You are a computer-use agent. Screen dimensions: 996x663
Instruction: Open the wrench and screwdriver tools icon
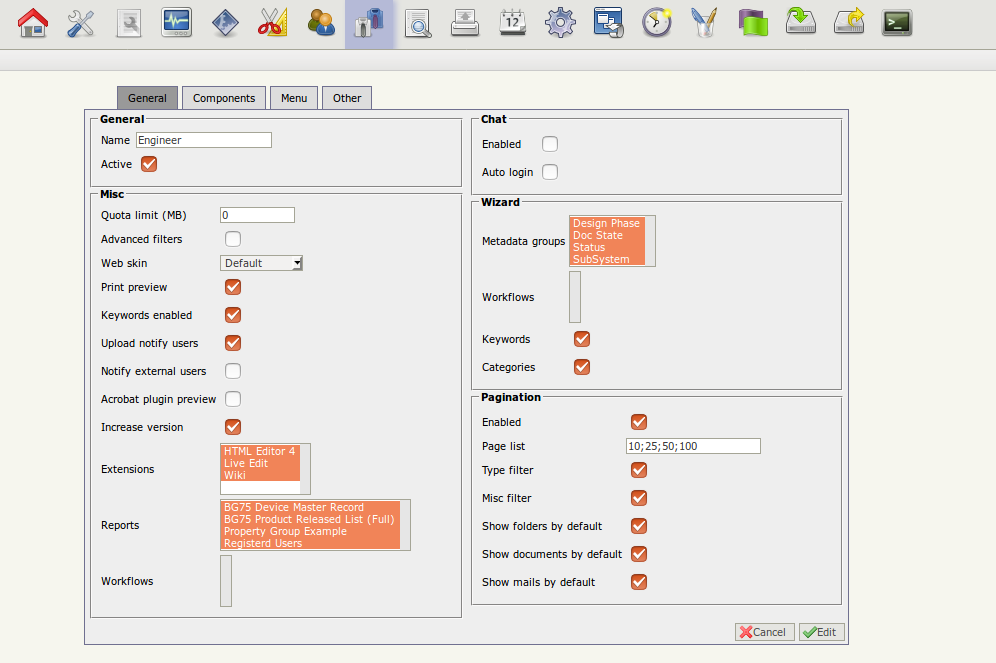coord(81,22)
